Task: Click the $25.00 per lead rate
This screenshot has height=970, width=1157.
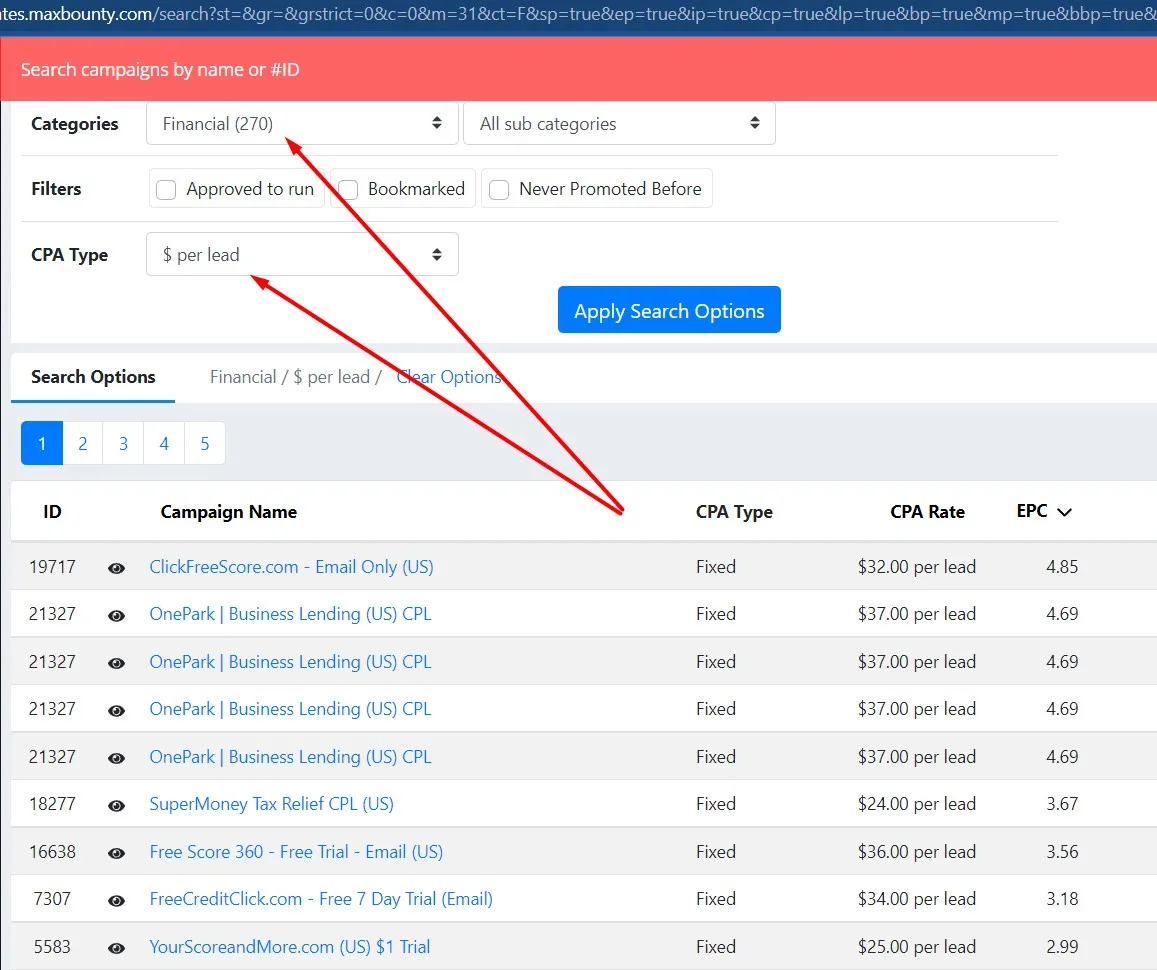Action: (x=916, y=946)
